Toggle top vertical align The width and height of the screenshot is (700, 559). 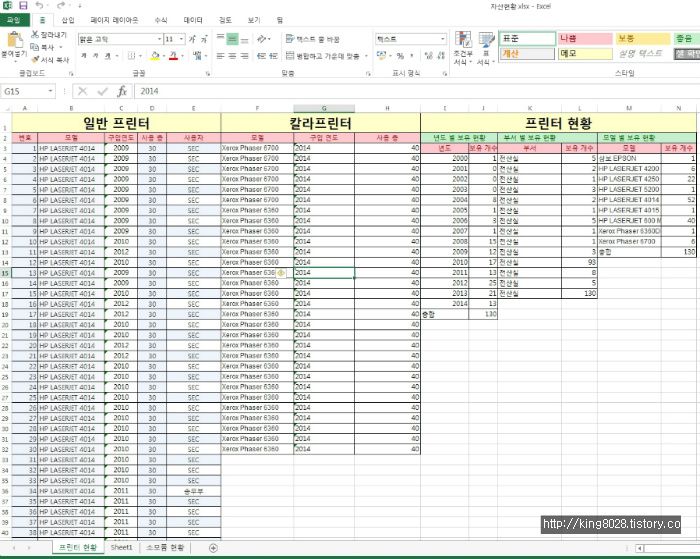tap(220, 39)
